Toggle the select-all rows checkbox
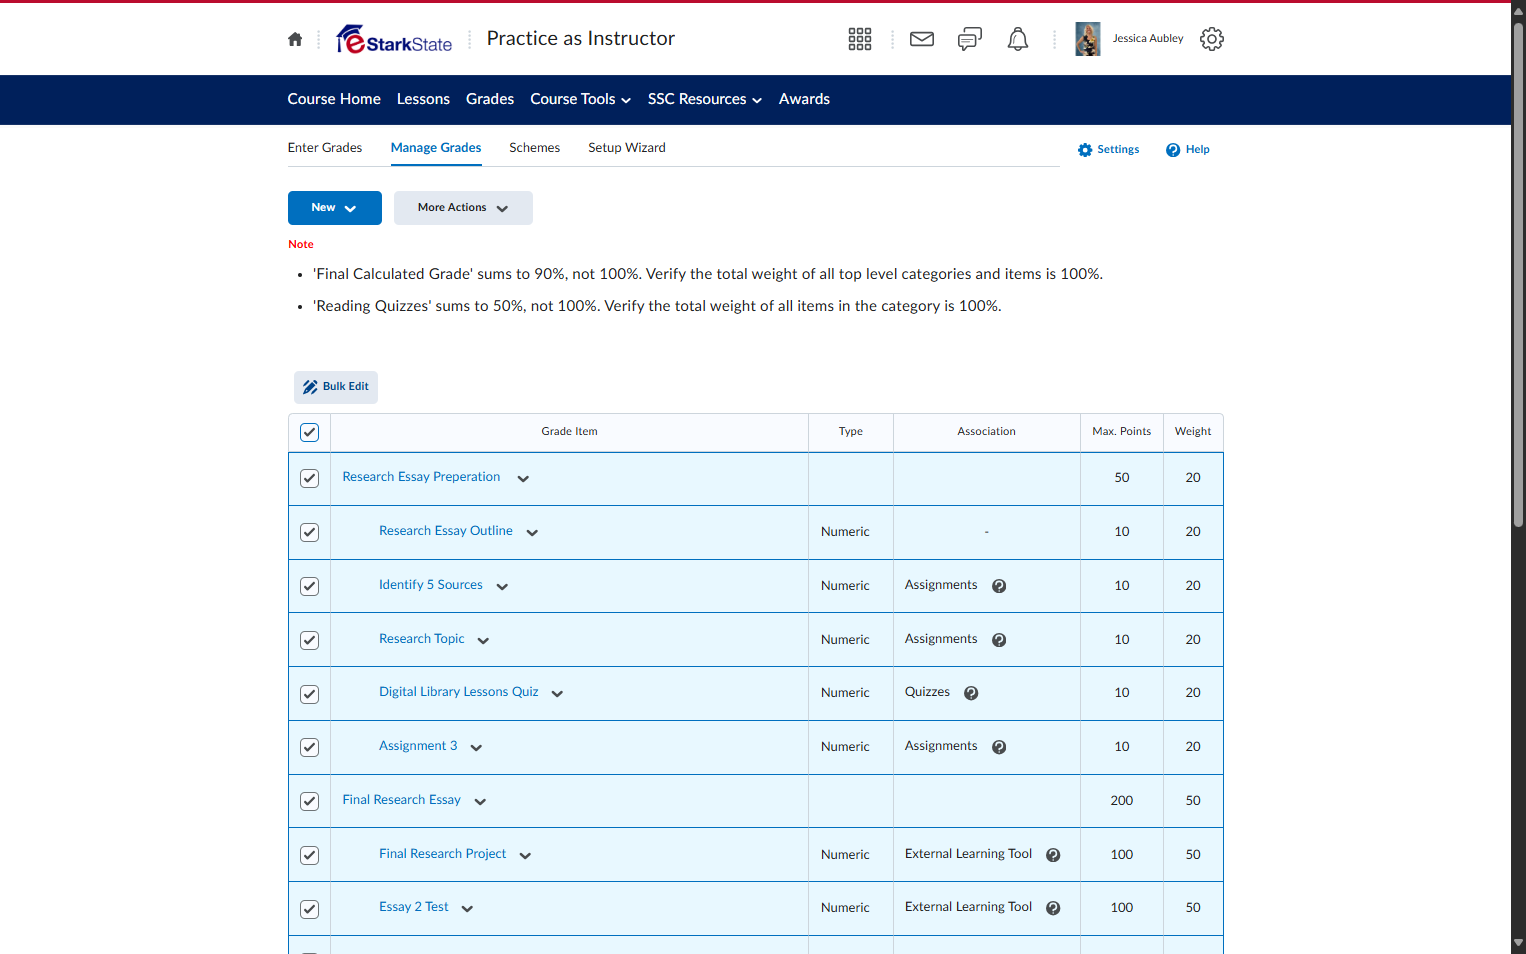The width and height of the screenshot is (1526, 954). click(310, 432)
